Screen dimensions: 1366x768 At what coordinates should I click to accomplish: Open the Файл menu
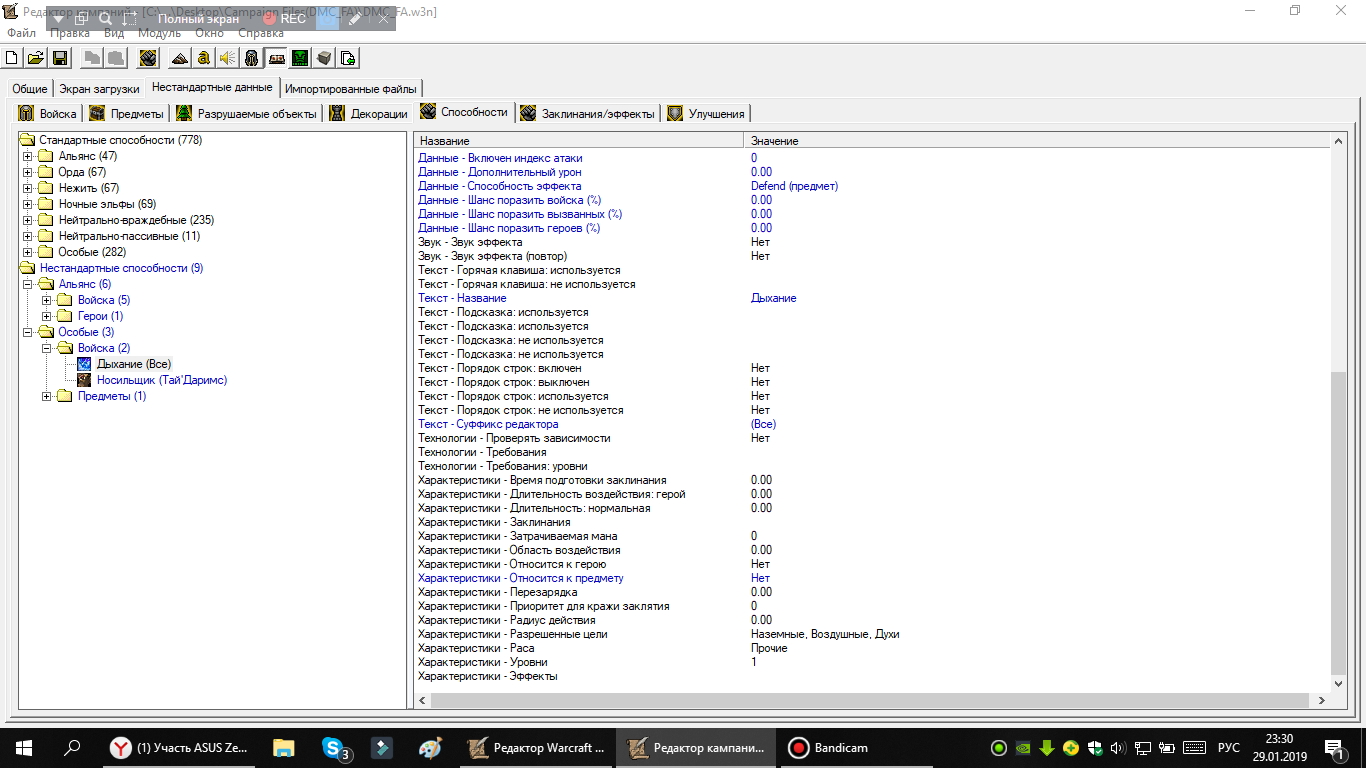[21, 33]
